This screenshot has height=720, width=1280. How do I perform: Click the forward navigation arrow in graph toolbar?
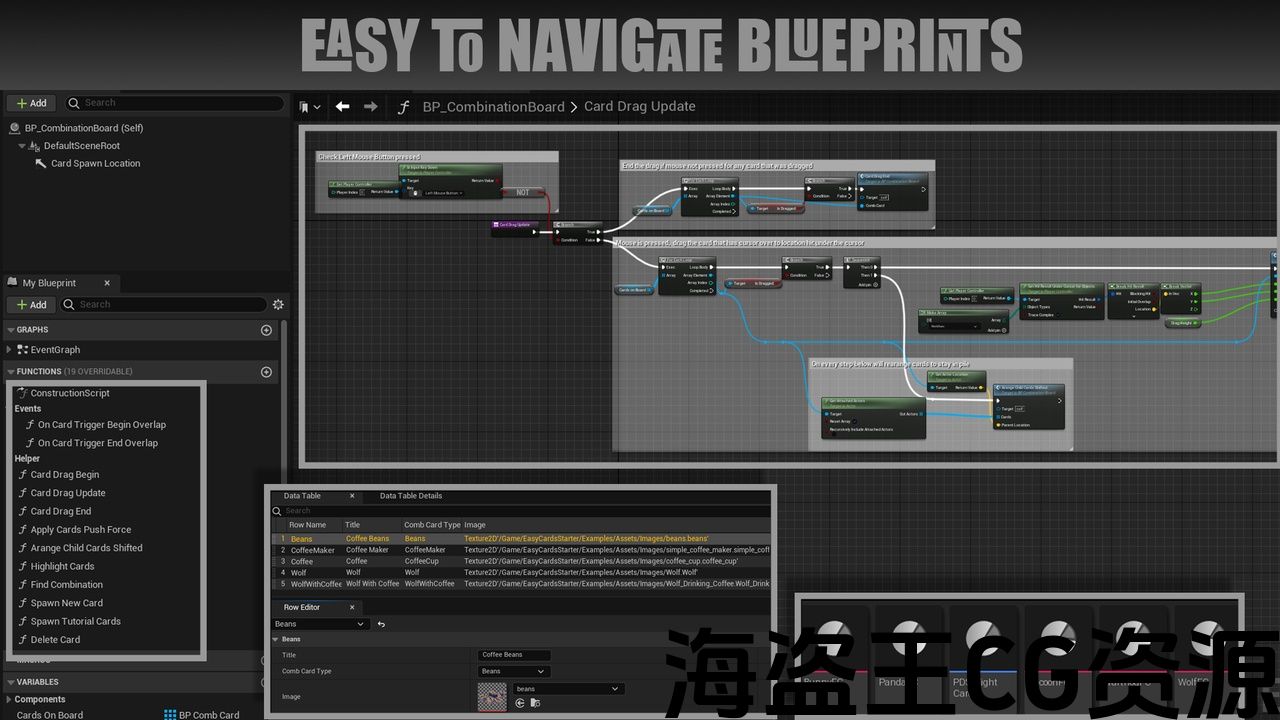coord(371,107)
